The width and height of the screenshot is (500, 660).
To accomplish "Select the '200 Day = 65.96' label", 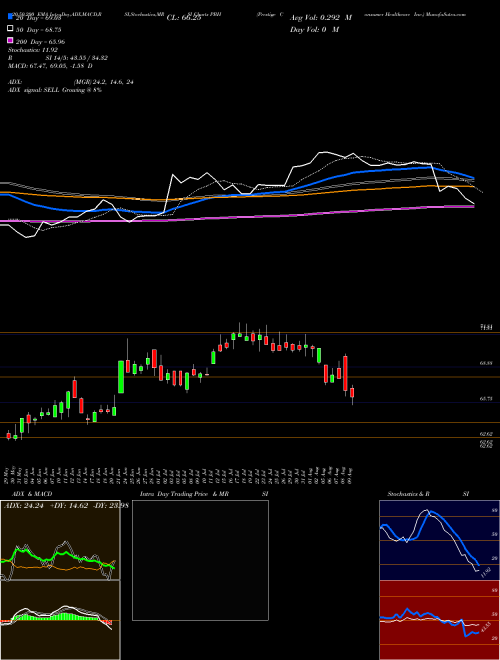I will click(x=40, y=42).
